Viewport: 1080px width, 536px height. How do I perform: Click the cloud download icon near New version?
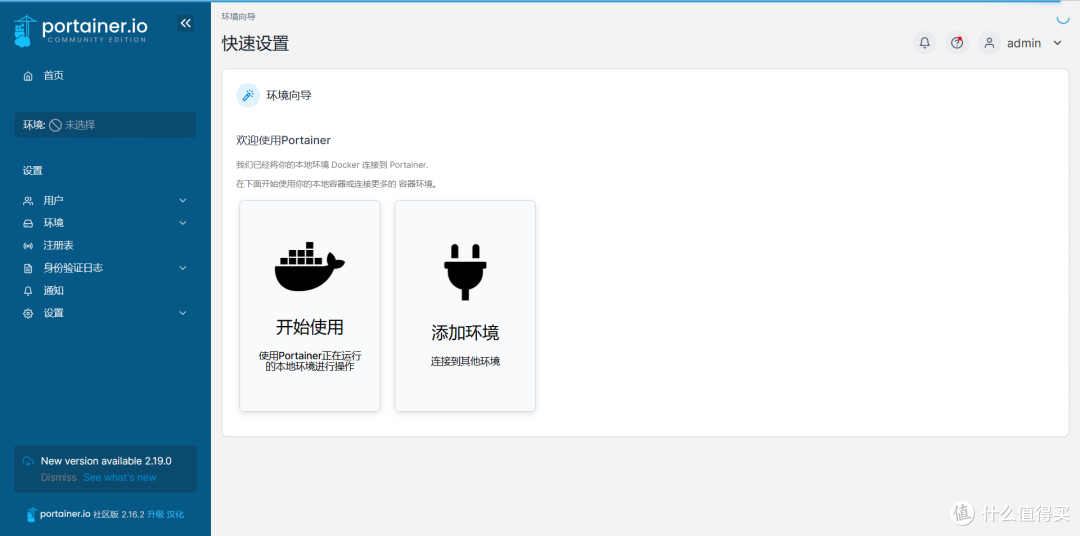[x=28, y=461]
